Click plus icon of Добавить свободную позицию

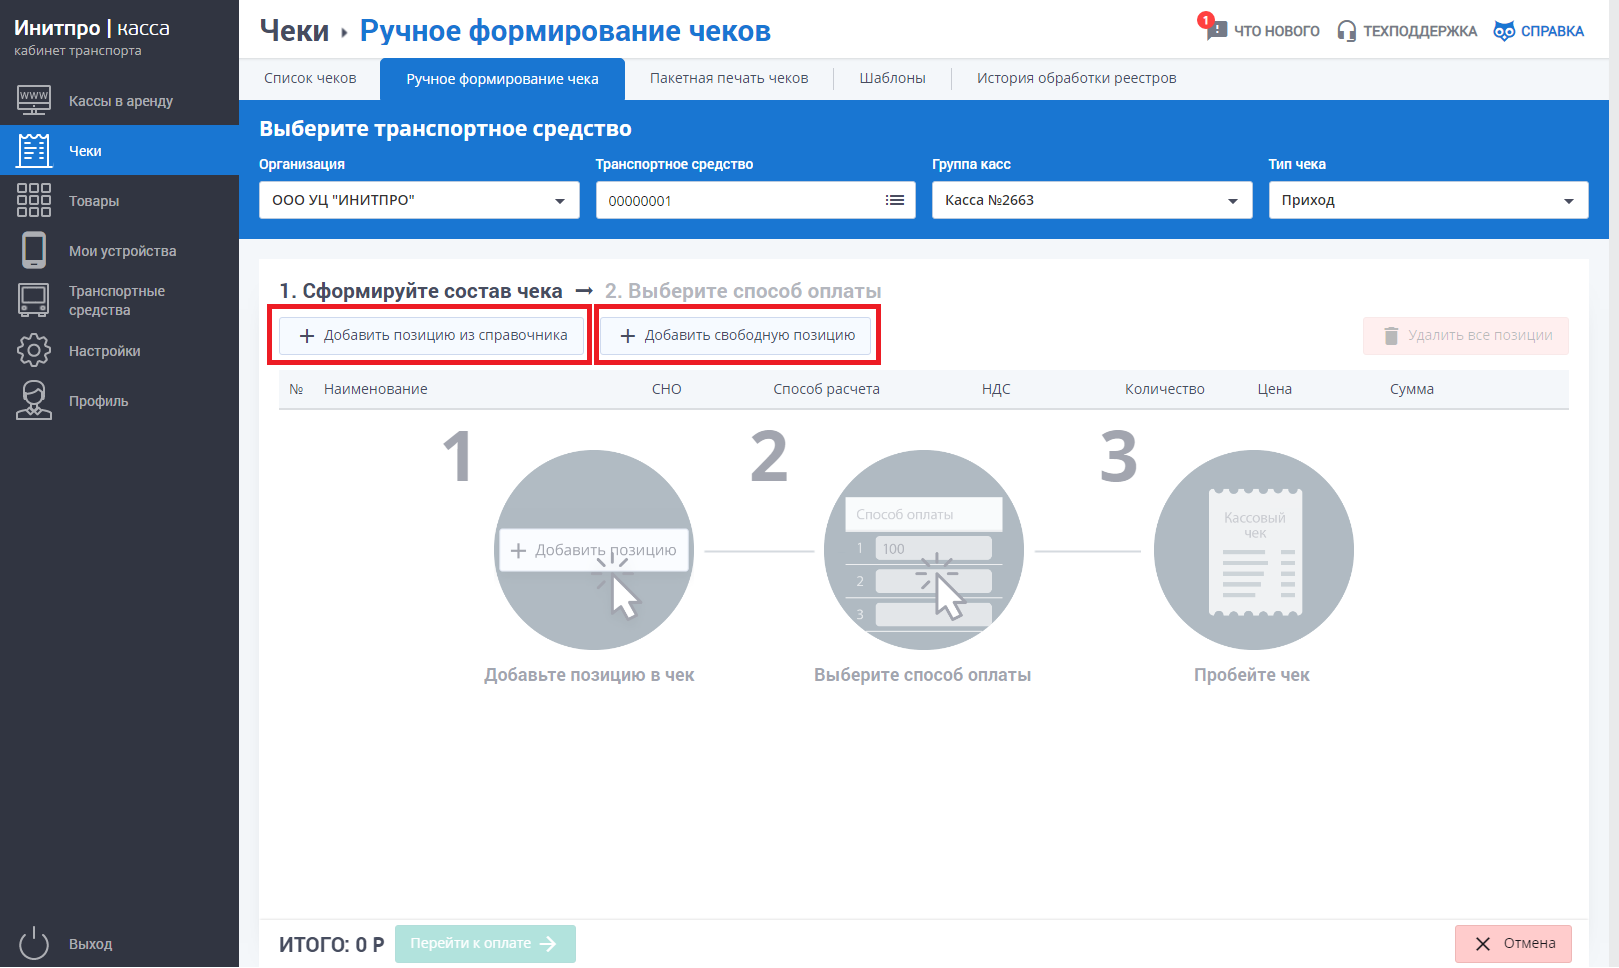[628, 336]
